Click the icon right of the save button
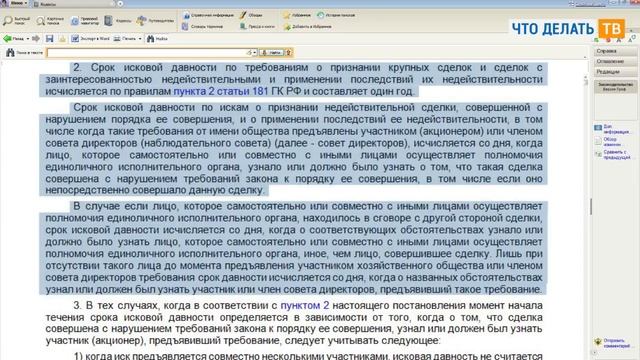The height and width of the screenshot is (360, 640). pyautogui.click(x=62, y=38)
